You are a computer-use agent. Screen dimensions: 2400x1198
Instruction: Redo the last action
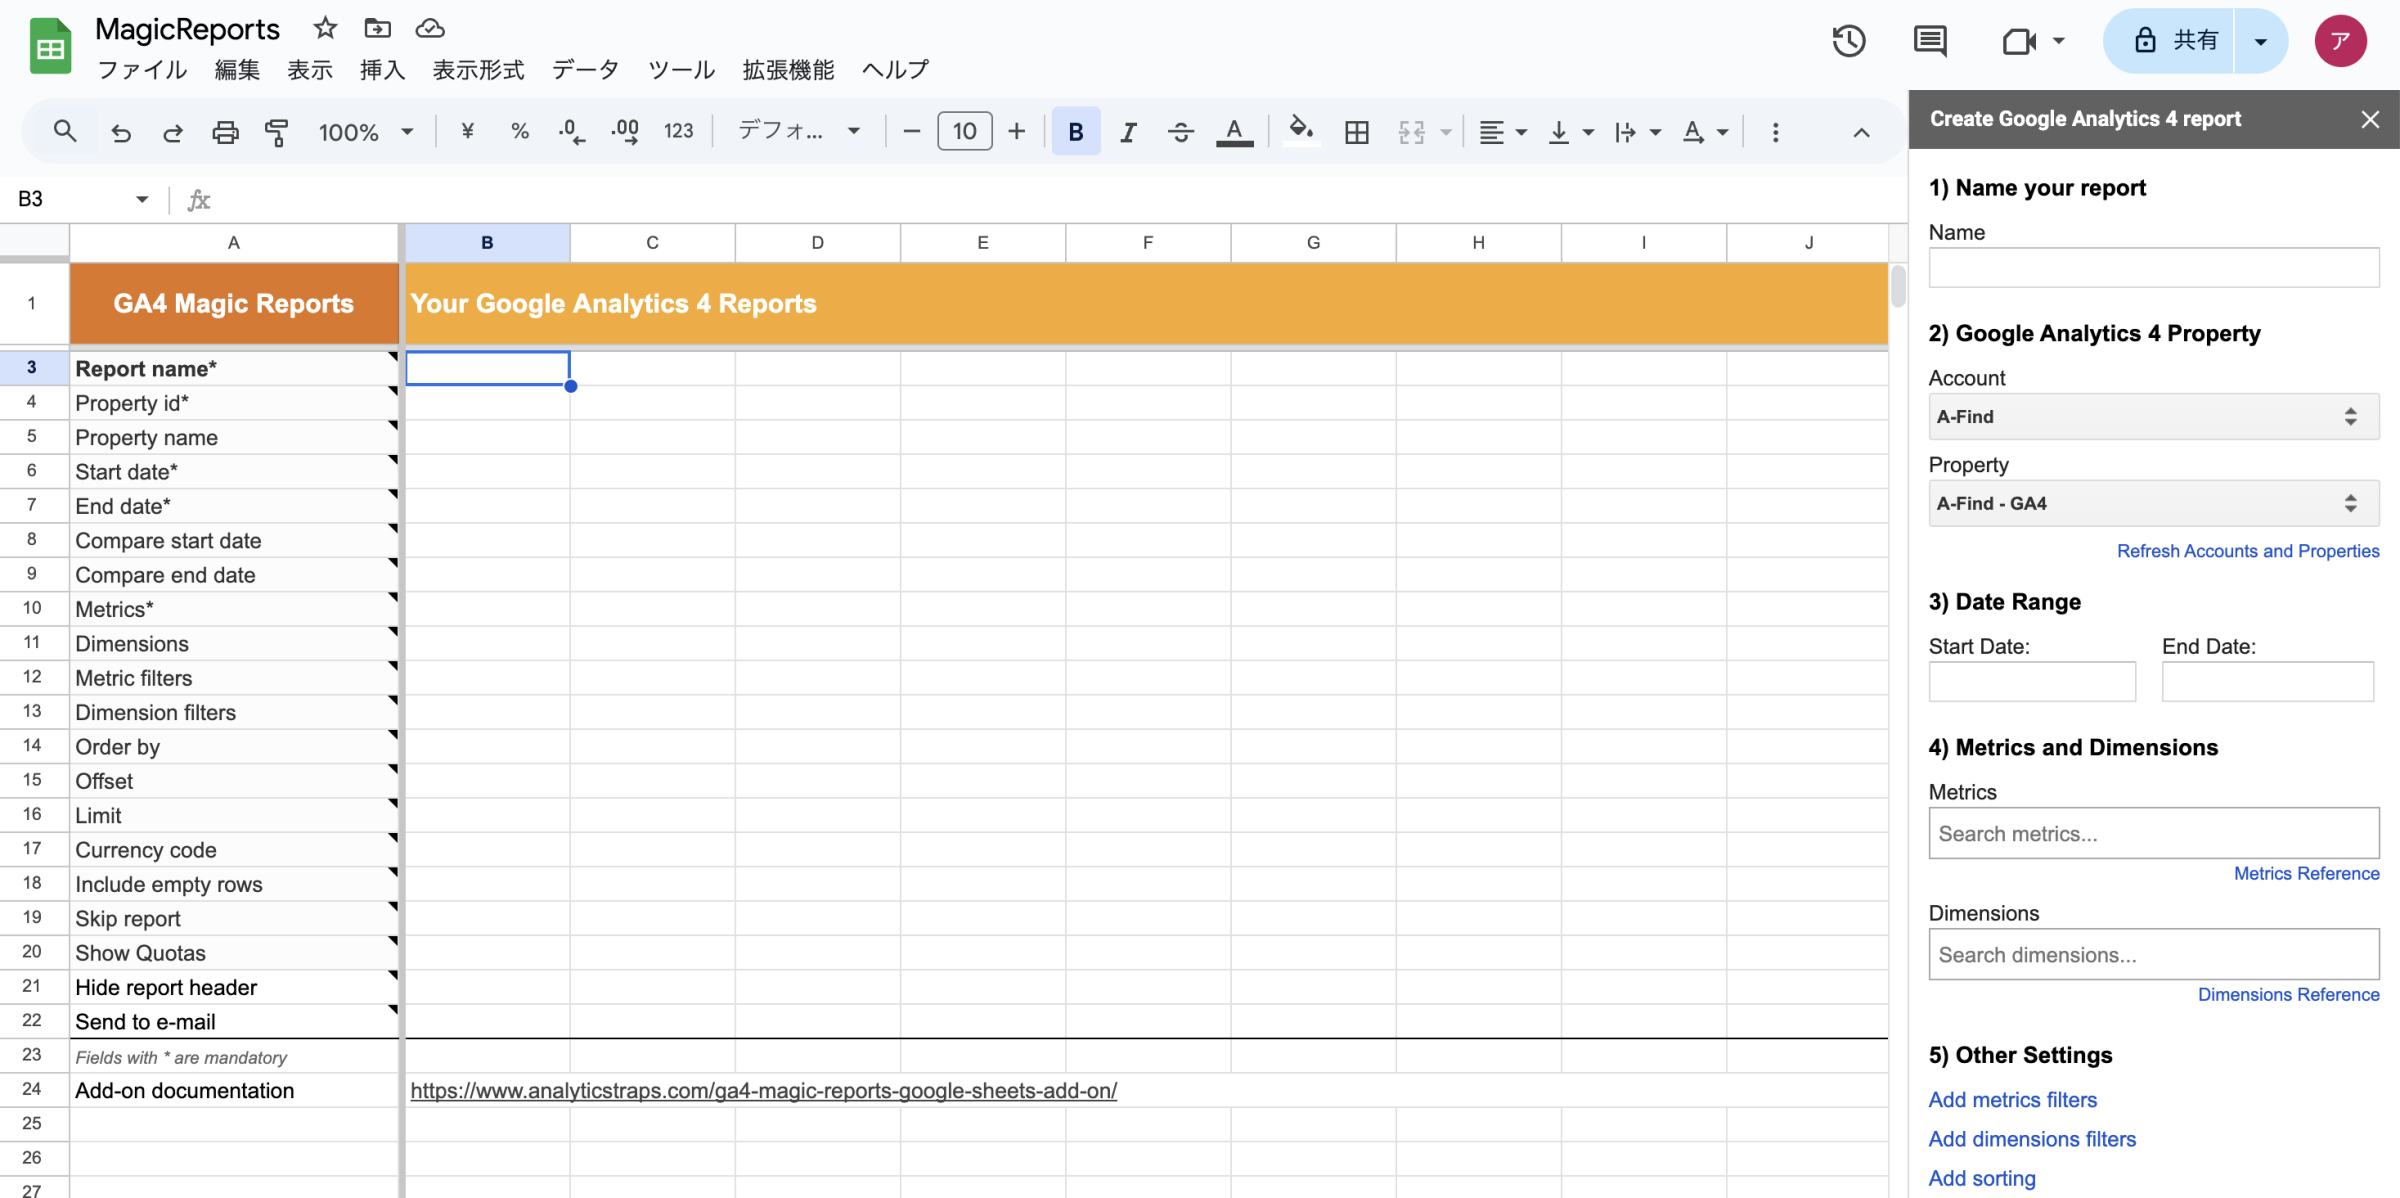tap(173, 132)
